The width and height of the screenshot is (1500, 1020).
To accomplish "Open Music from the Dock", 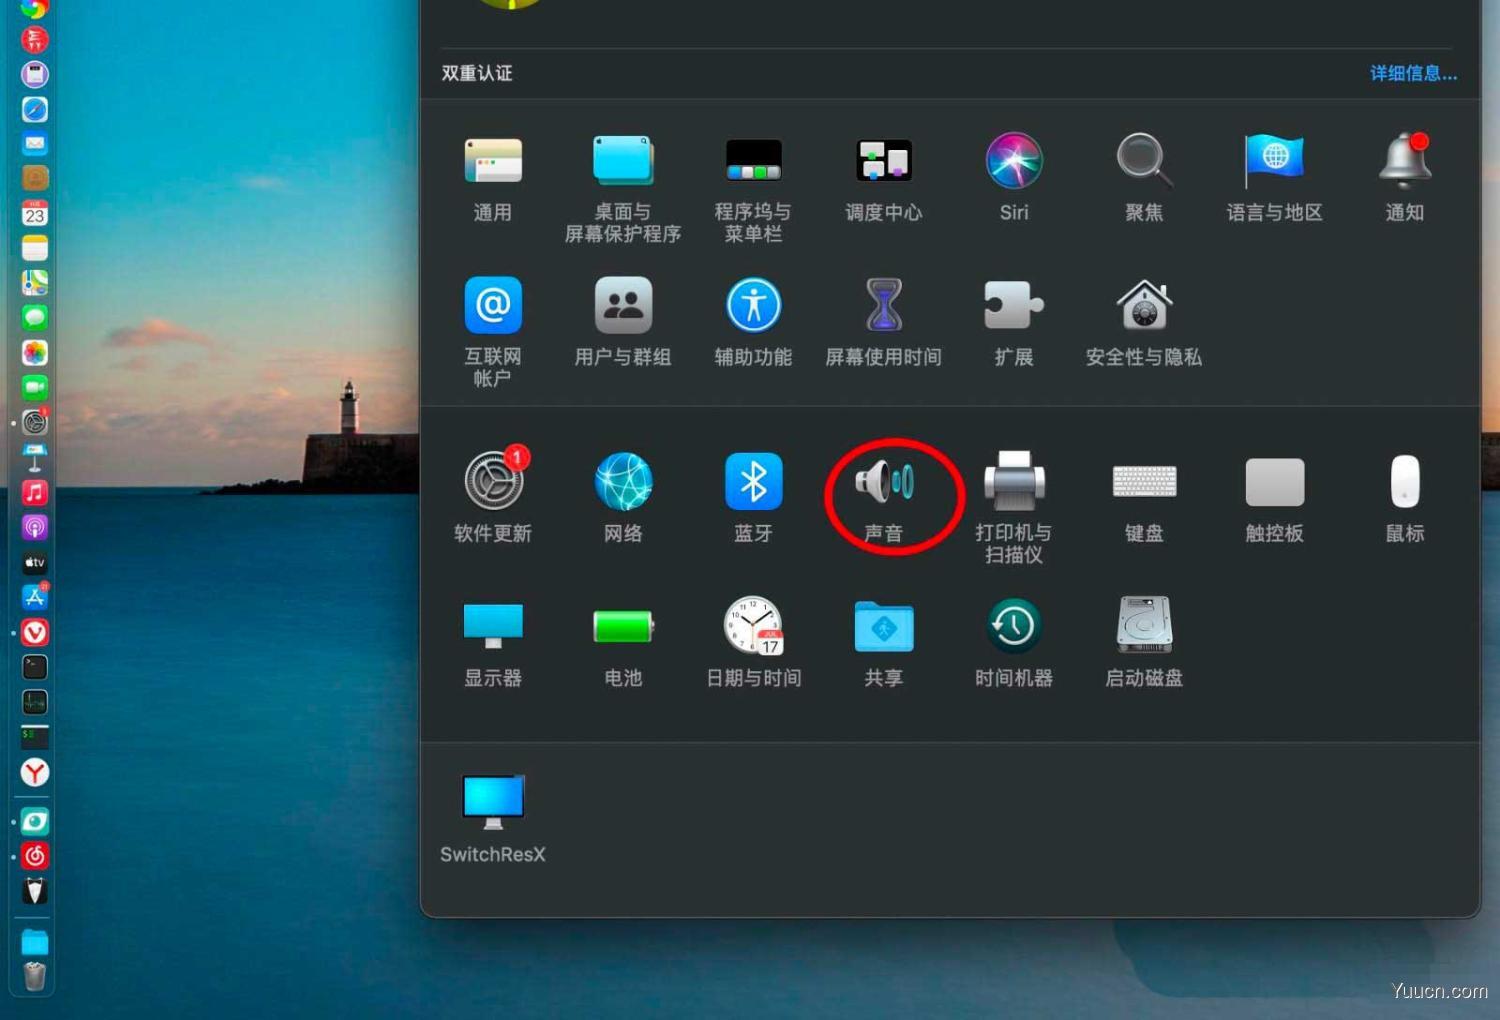I will [35, 492].
